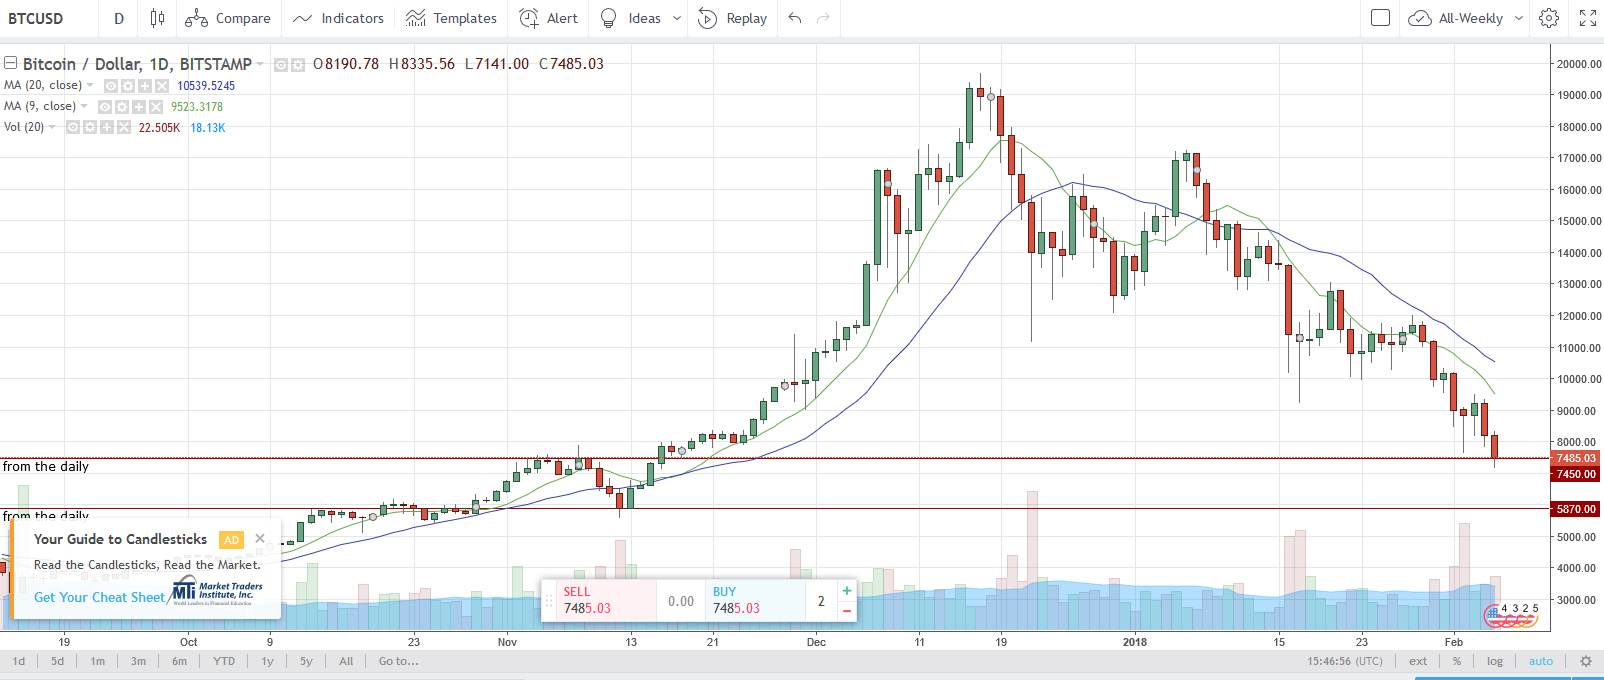This screenshot has width=1604, height=680.
Task: Toggle visibility of the Vol 20 indicator
Action: pyautogui.click(x=73, y=128)
